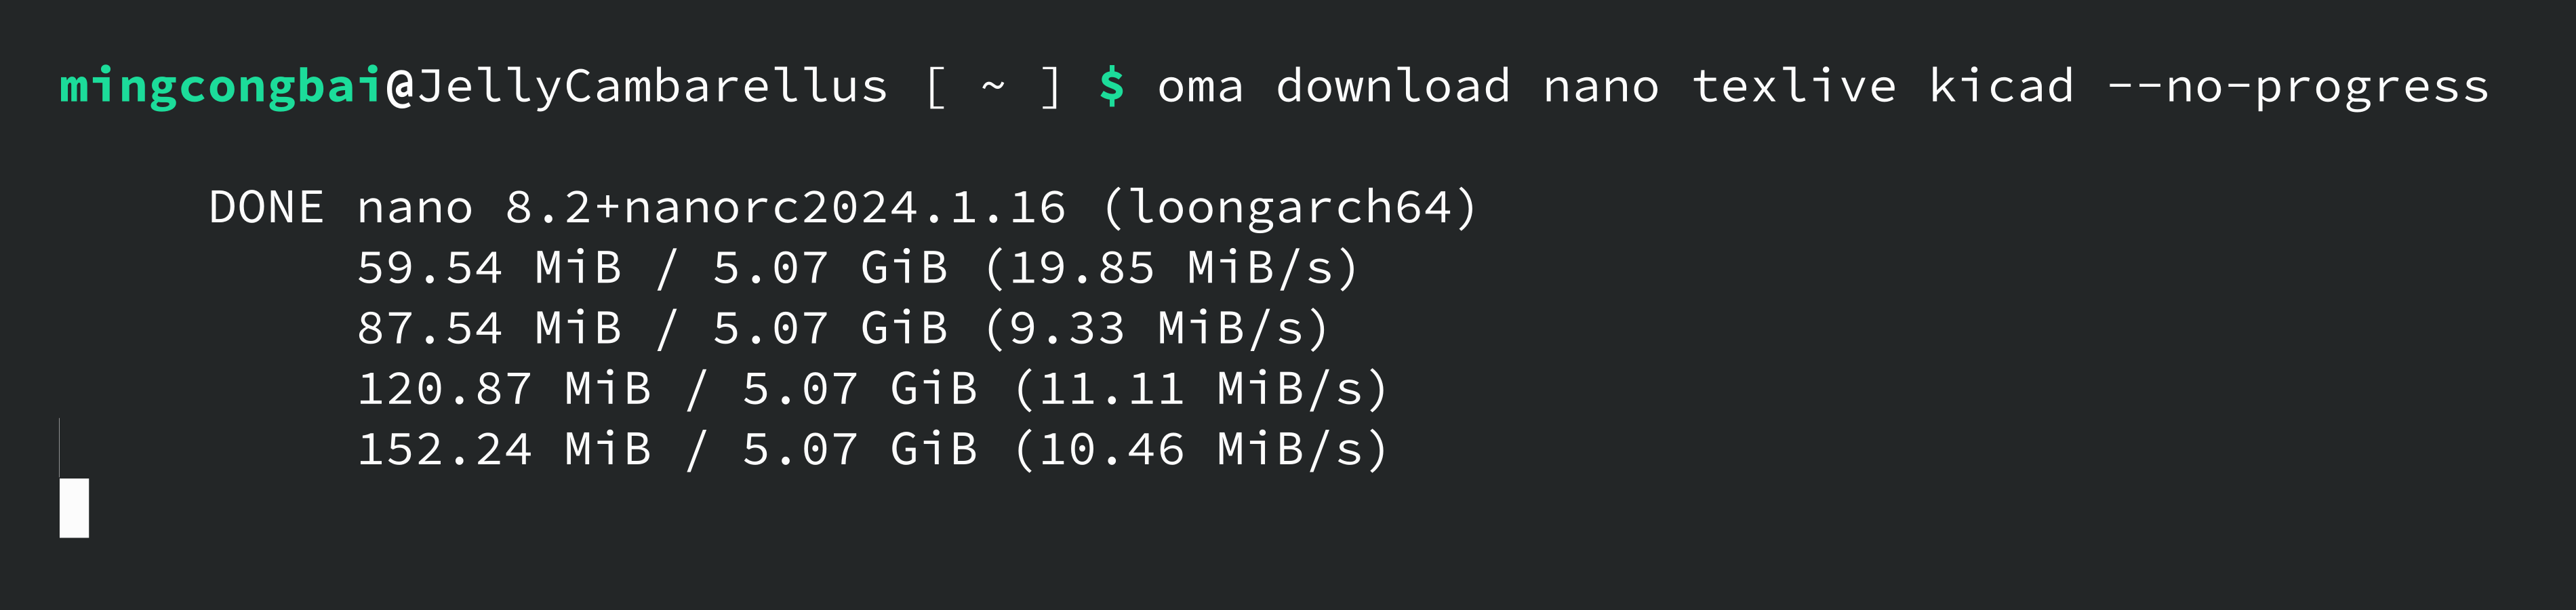Click the green username mingcongbai in the prompt
Image resolution: width=2576 pixels, height=610 pixels.
coord(221,88)
